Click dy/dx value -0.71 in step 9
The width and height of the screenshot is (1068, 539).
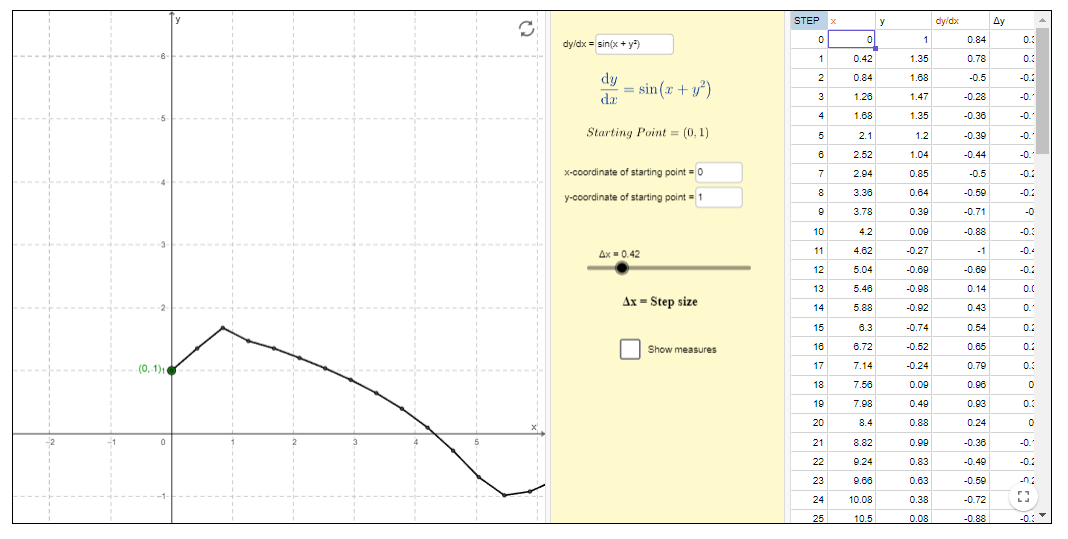click(x=960, y=212)
